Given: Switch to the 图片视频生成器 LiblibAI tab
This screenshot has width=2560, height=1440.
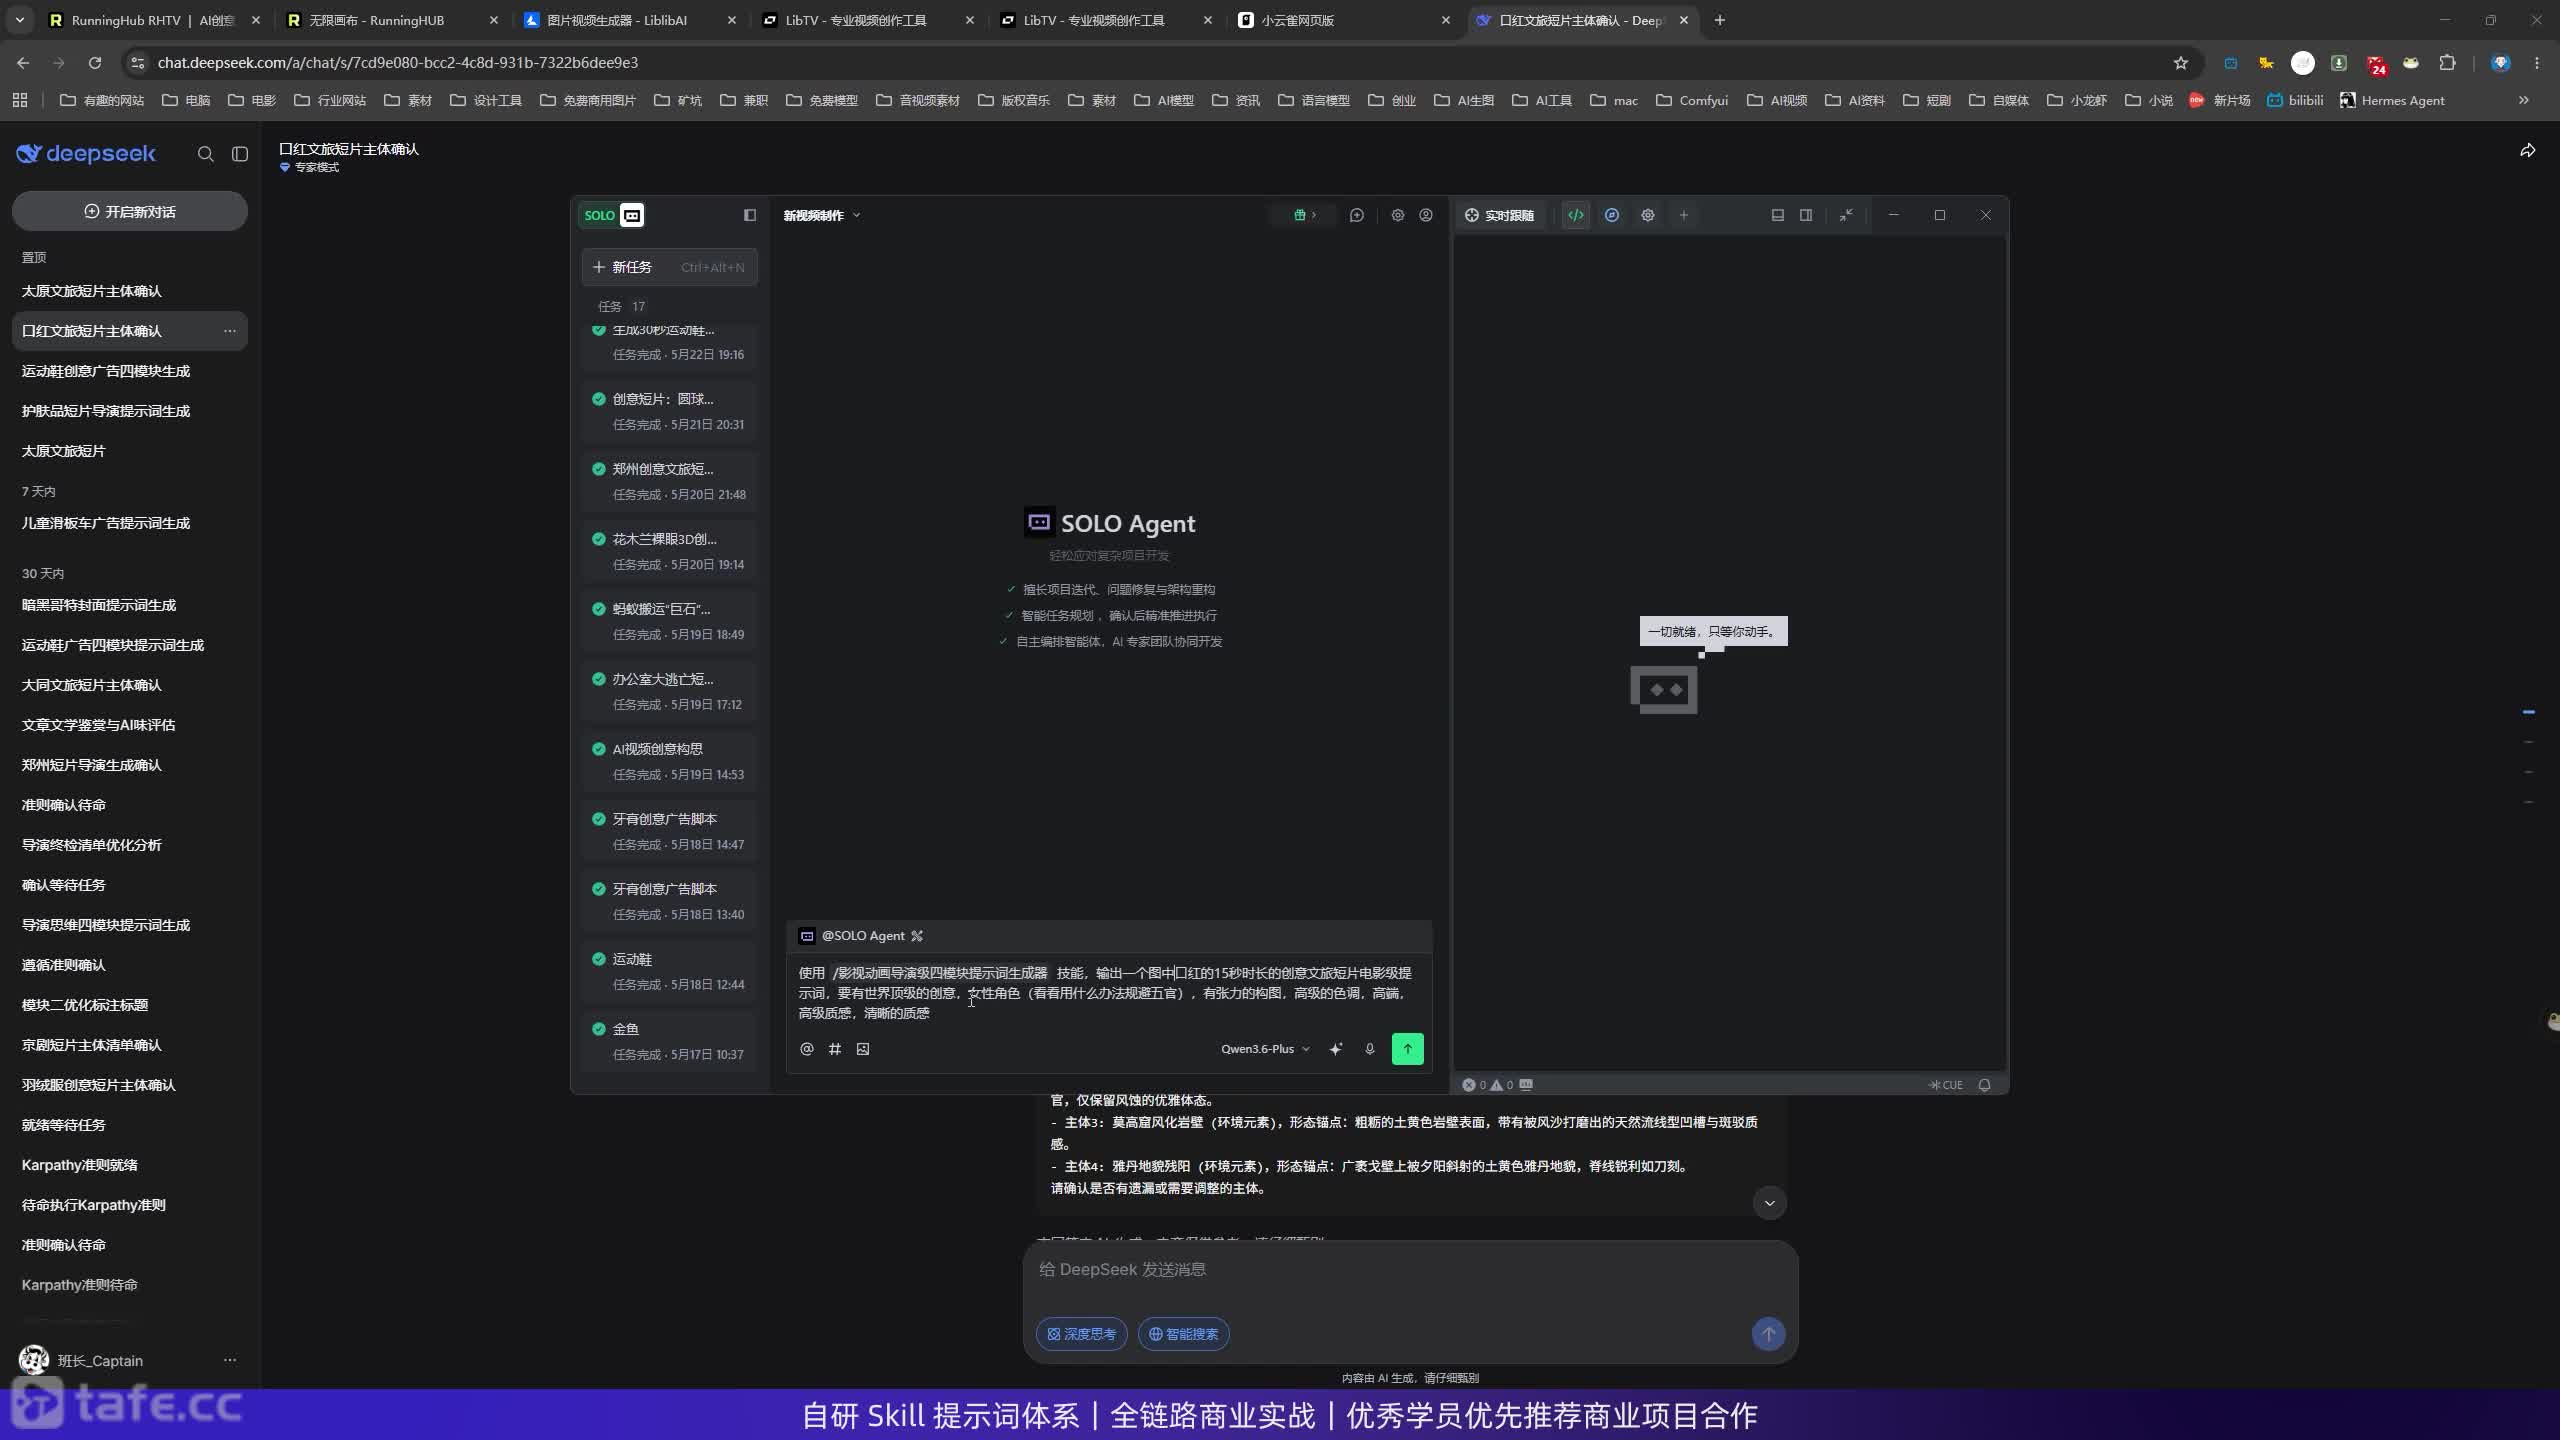Looking at the screenshot, I should pyautogui.click(x=628, y=20).
